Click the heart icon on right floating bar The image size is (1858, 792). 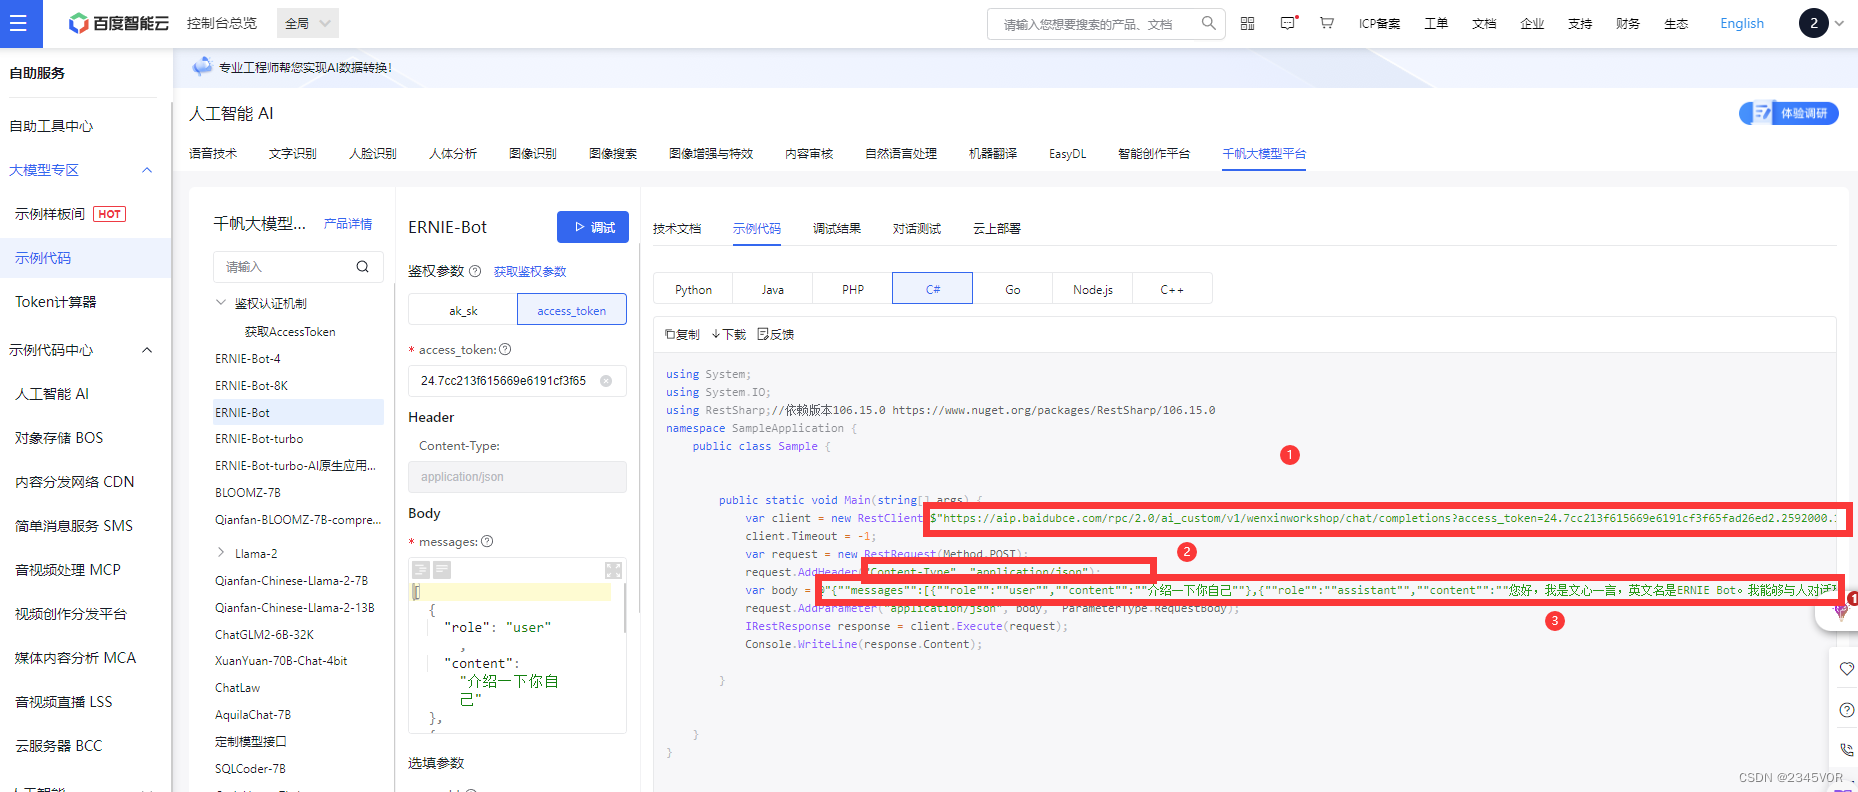[1846, 668]
